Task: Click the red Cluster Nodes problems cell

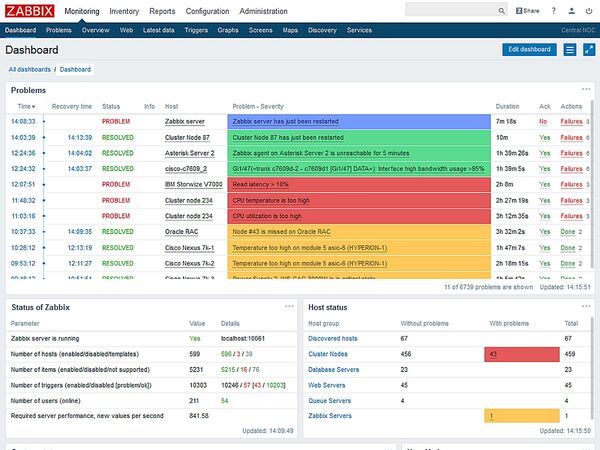Action: tap(521, 354)
